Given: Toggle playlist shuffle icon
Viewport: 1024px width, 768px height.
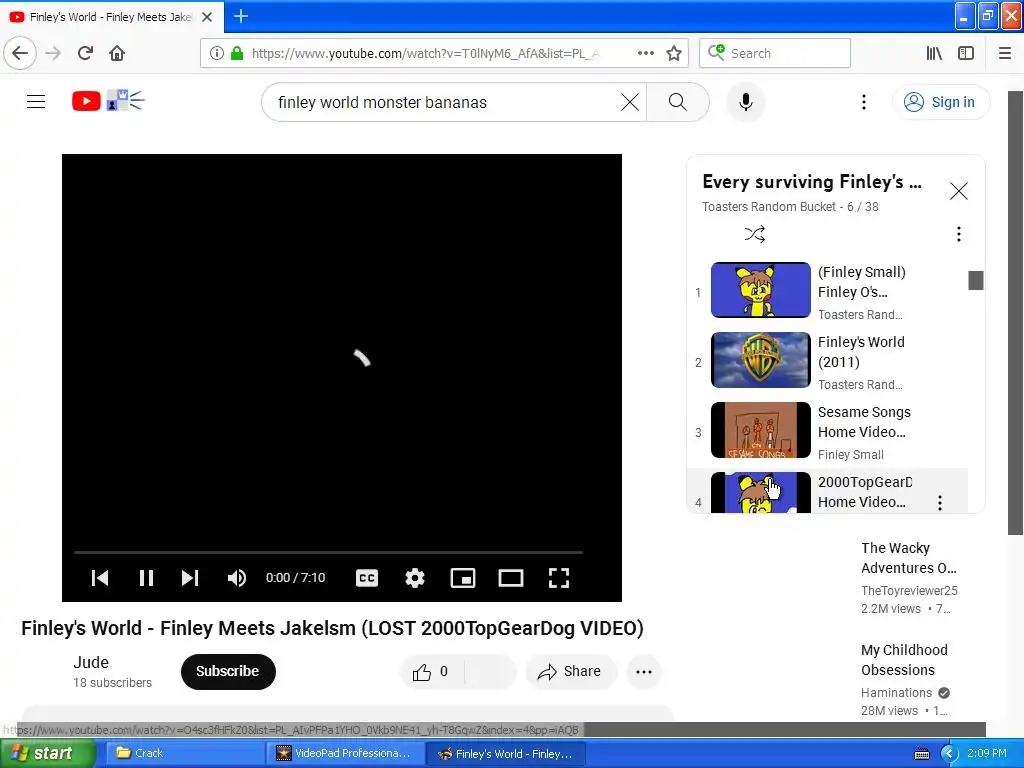Looking at the screenshot, I should click(x=755, y=234).
